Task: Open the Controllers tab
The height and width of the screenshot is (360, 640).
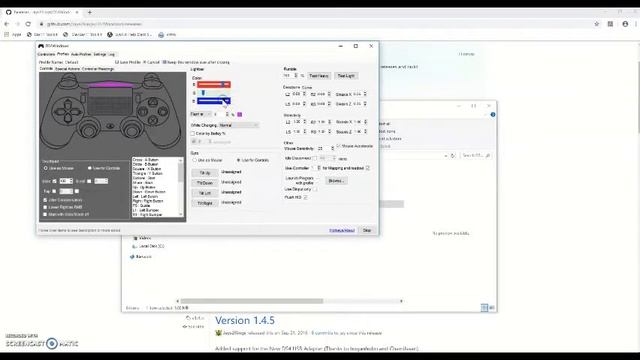Action: click(x=46, y=54)
